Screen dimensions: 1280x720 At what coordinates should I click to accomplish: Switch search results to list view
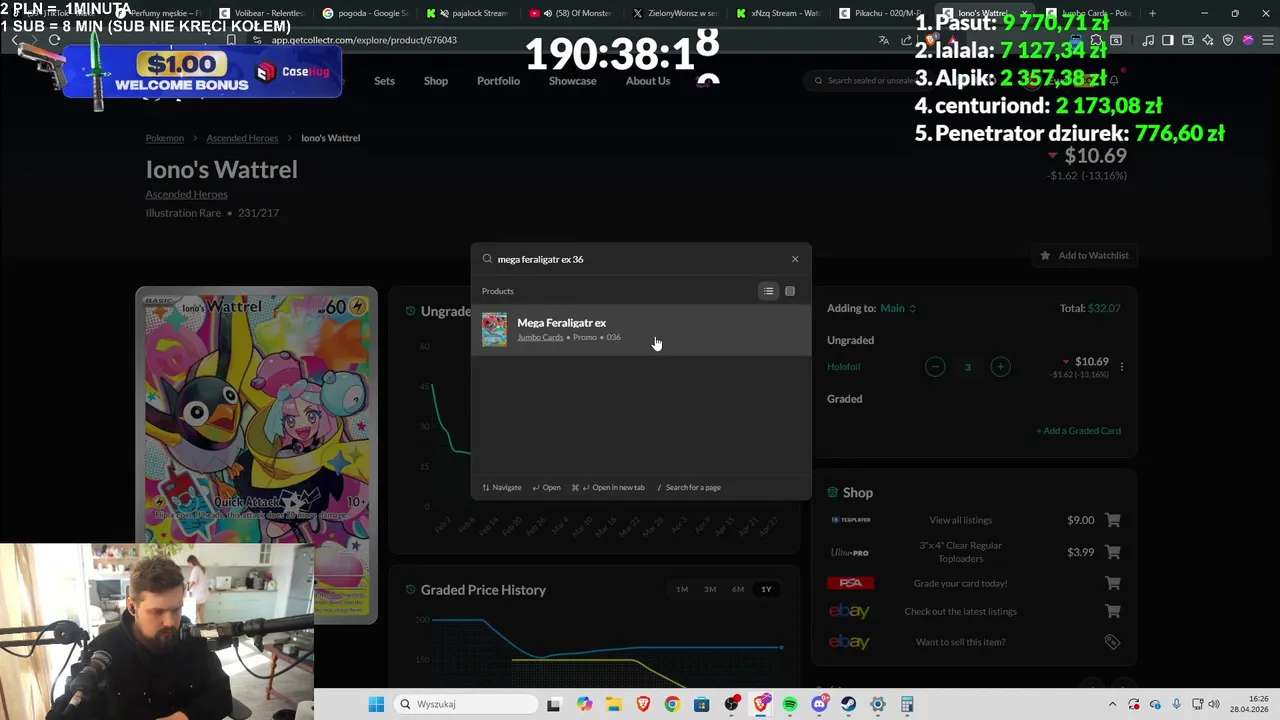click(x=768, y=291)
